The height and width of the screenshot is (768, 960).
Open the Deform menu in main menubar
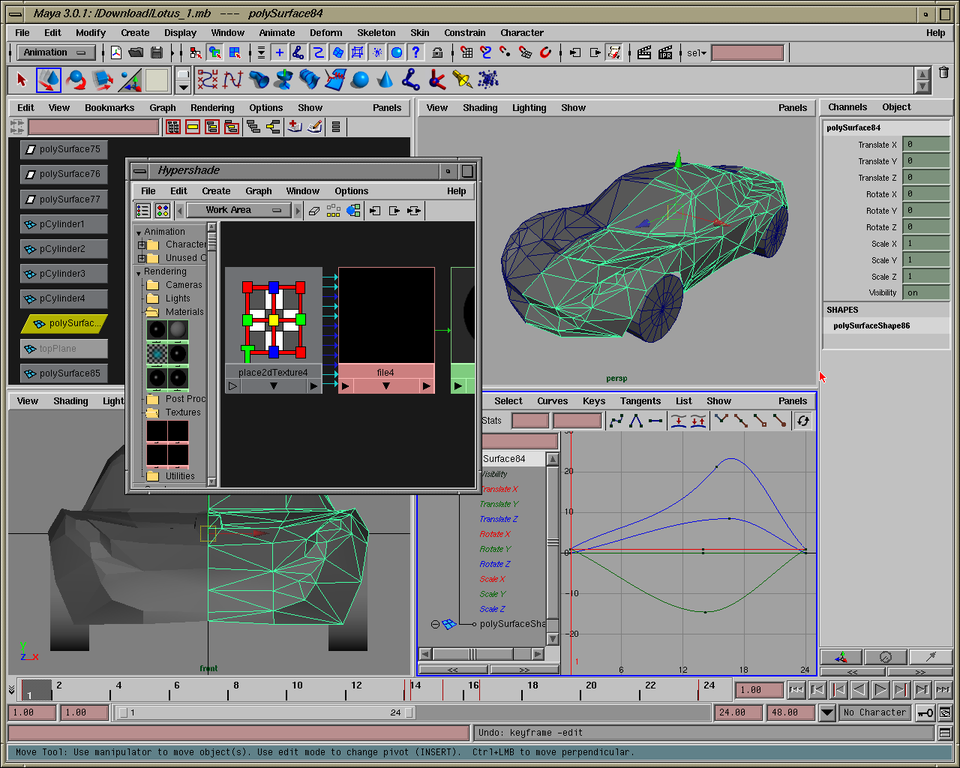[x=326, y=32]
